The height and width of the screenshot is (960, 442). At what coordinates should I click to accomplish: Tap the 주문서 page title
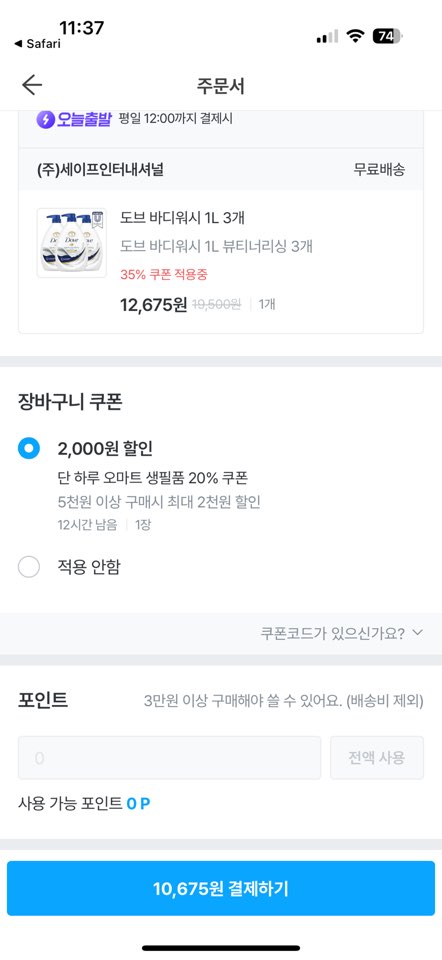click(x=220, y=86)
